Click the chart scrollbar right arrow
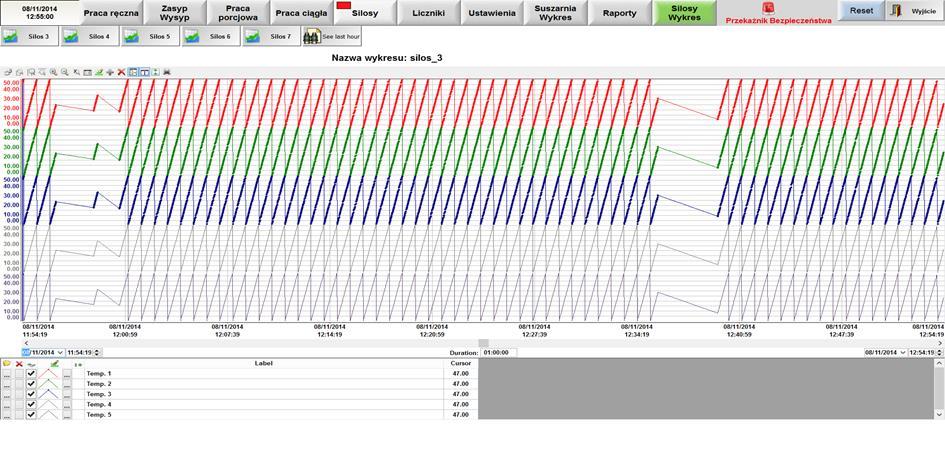945x463 pixels. point(940,343)
